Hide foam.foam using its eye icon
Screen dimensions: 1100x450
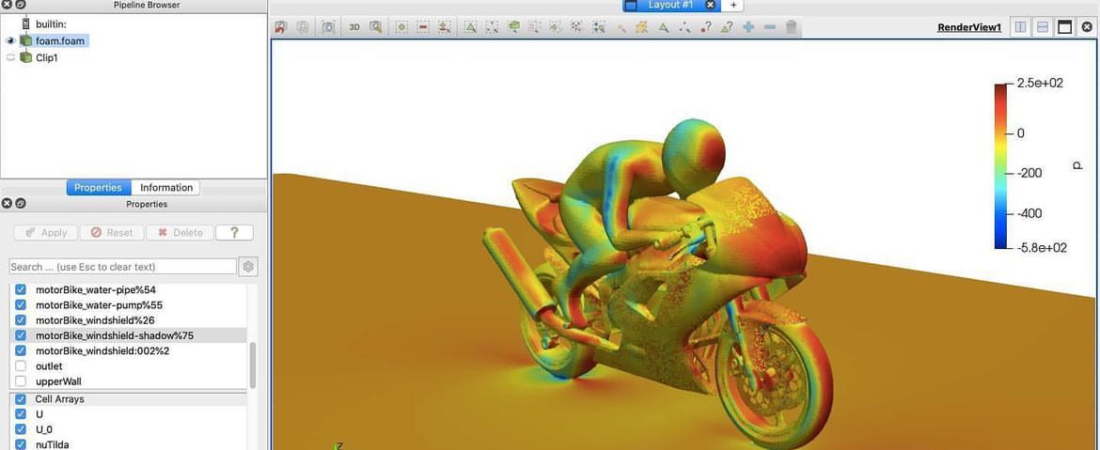[11, 41]
